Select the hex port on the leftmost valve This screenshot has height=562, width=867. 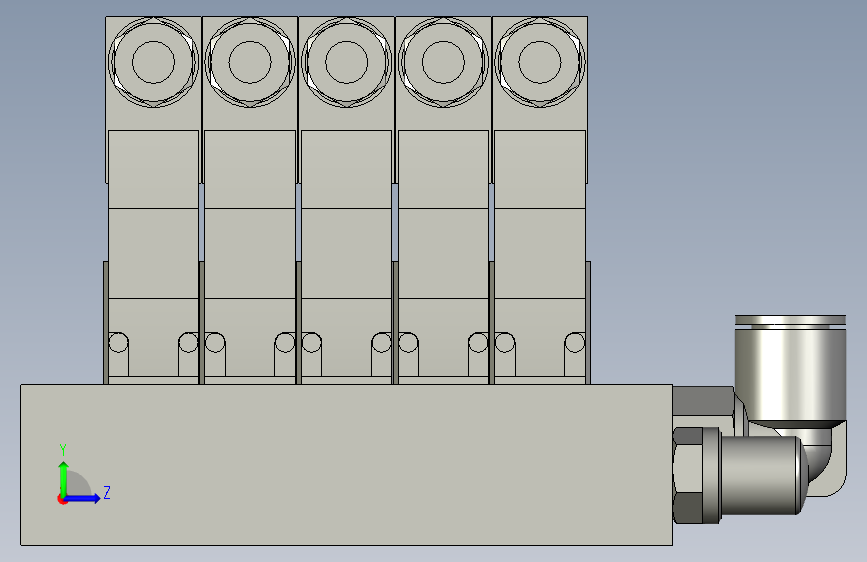click(153, 62)
